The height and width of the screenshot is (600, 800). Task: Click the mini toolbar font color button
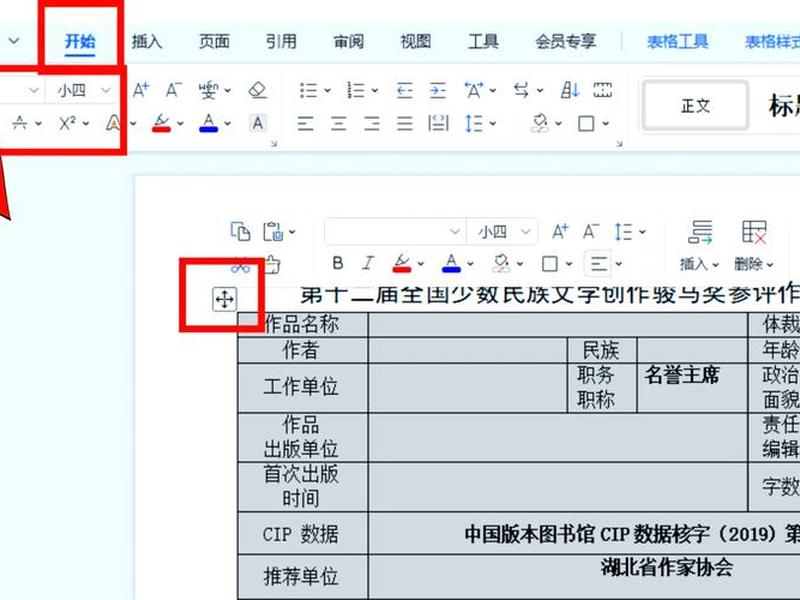pos(451,263)
